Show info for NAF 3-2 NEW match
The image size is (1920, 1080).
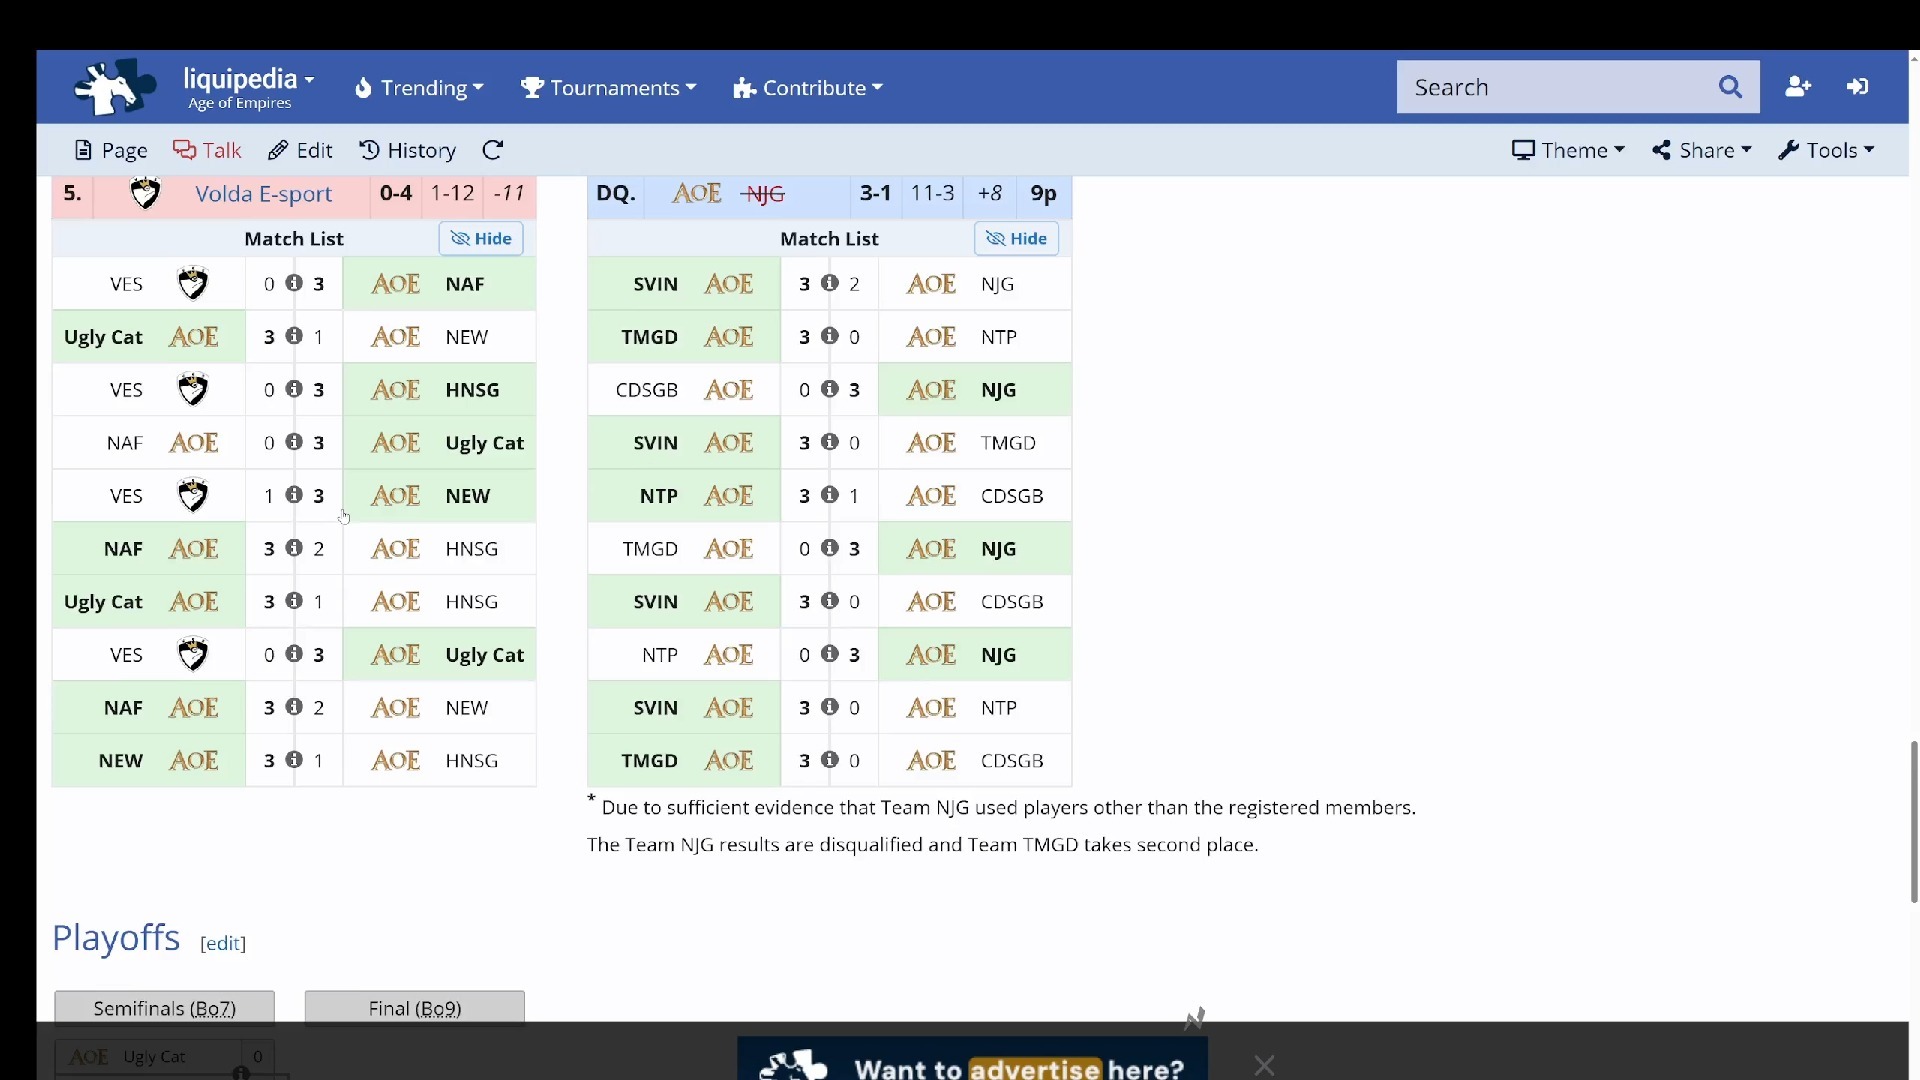(x=294, y=707)
